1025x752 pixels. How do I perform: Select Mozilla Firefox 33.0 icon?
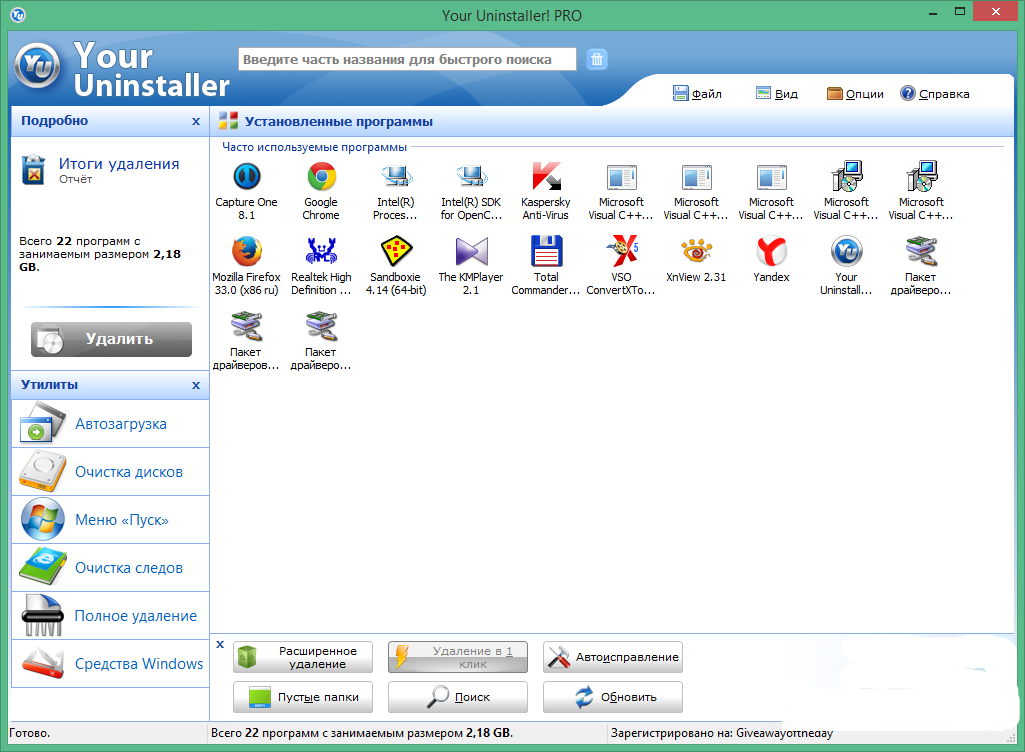point(246,251)
